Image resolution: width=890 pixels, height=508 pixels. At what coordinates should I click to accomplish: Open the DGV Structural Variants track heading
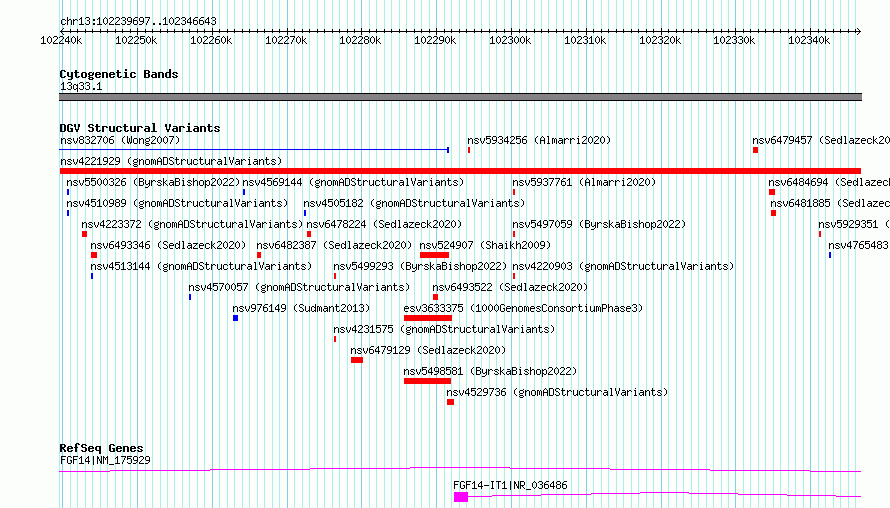coord(140,128)
